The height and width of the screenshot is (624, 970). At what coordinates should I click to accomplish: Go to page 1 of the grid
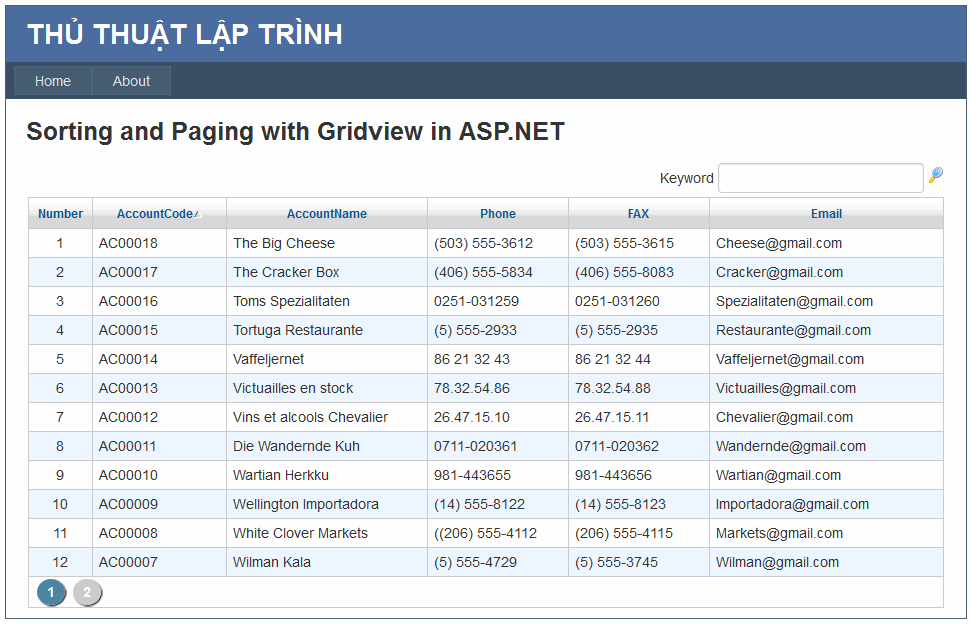point(51,592)
